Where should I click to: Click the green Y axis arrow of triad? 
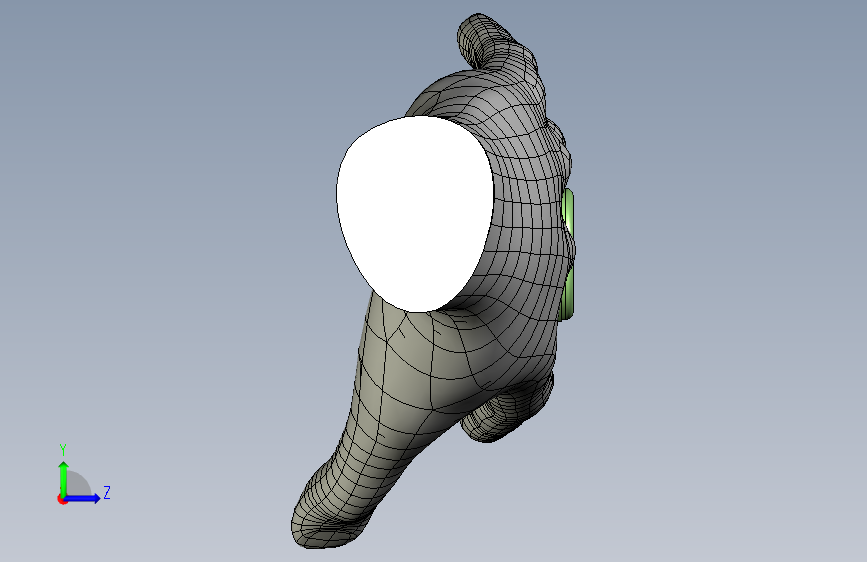(x=64, y=478)
